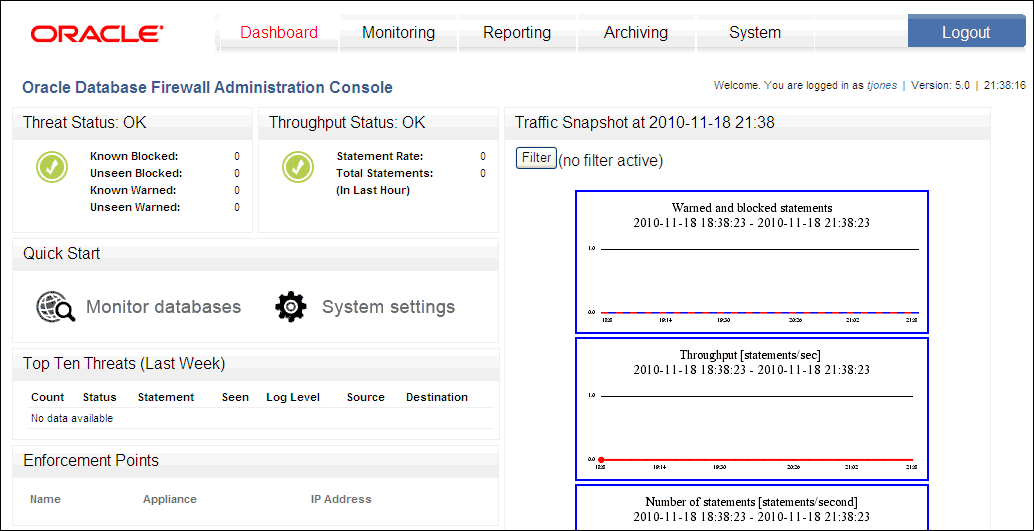1034x531 pixels.
Task: Click the Status column header
Action: (x=100, y=397)
